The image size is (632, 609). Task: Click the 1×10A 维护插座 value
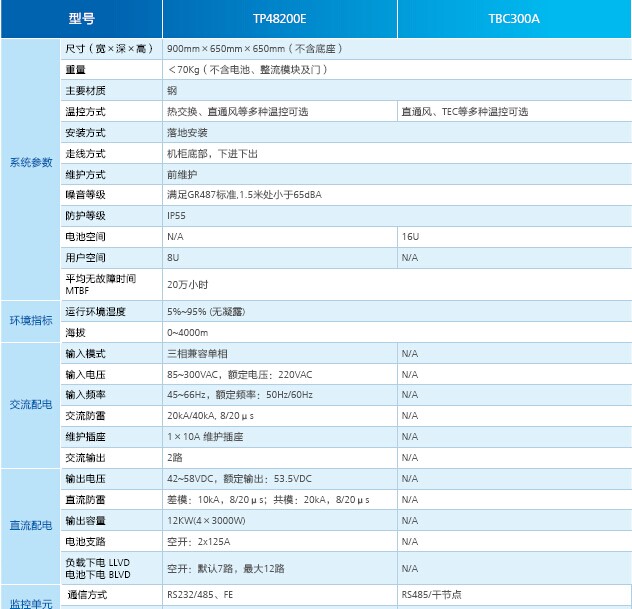click(205, 436)
